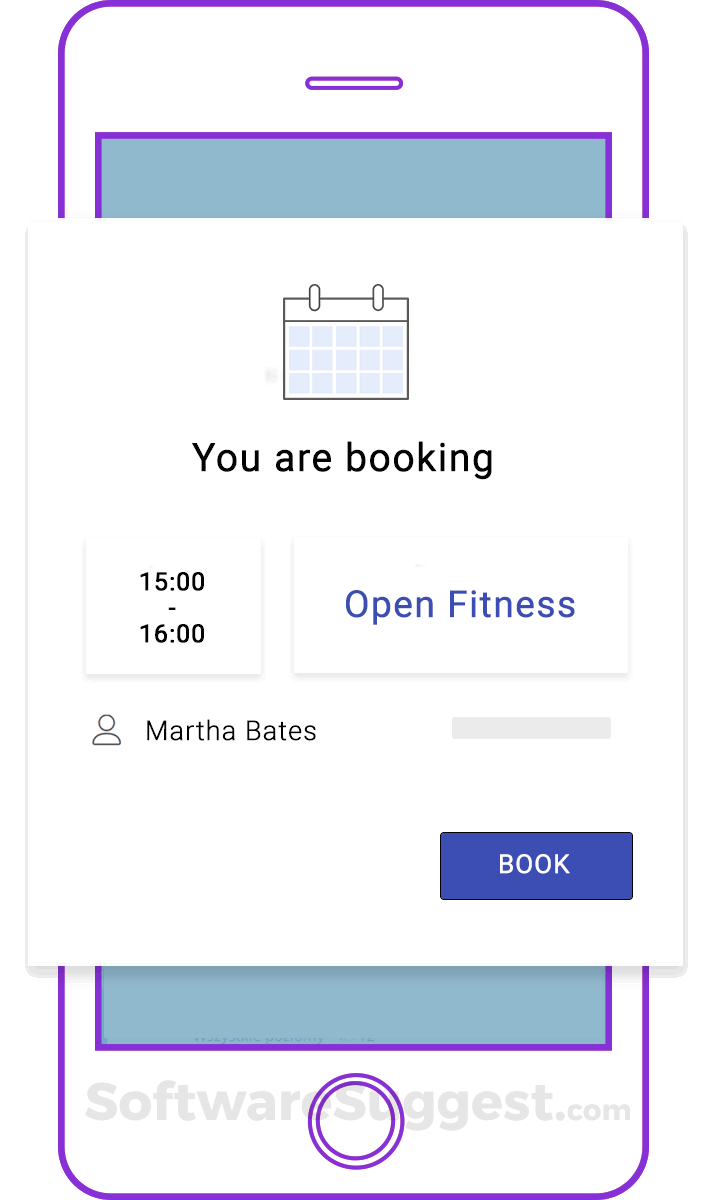Click the gray placeholder bar right of Martha Bates

[x=531, y=728]
